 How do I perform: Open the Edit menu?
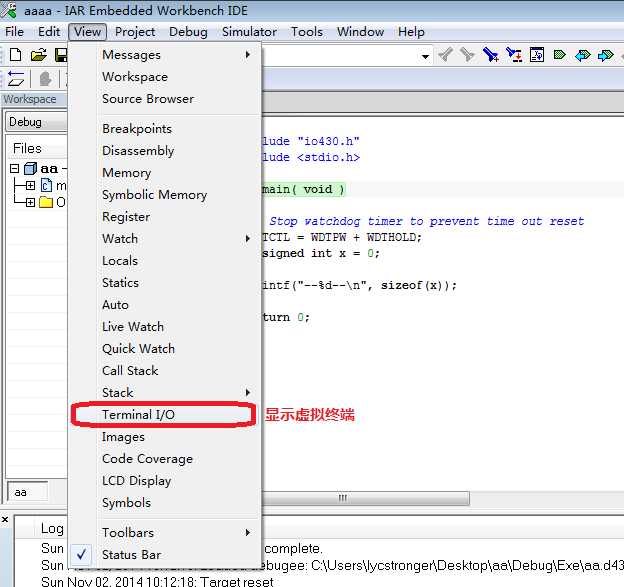point(49,31)
